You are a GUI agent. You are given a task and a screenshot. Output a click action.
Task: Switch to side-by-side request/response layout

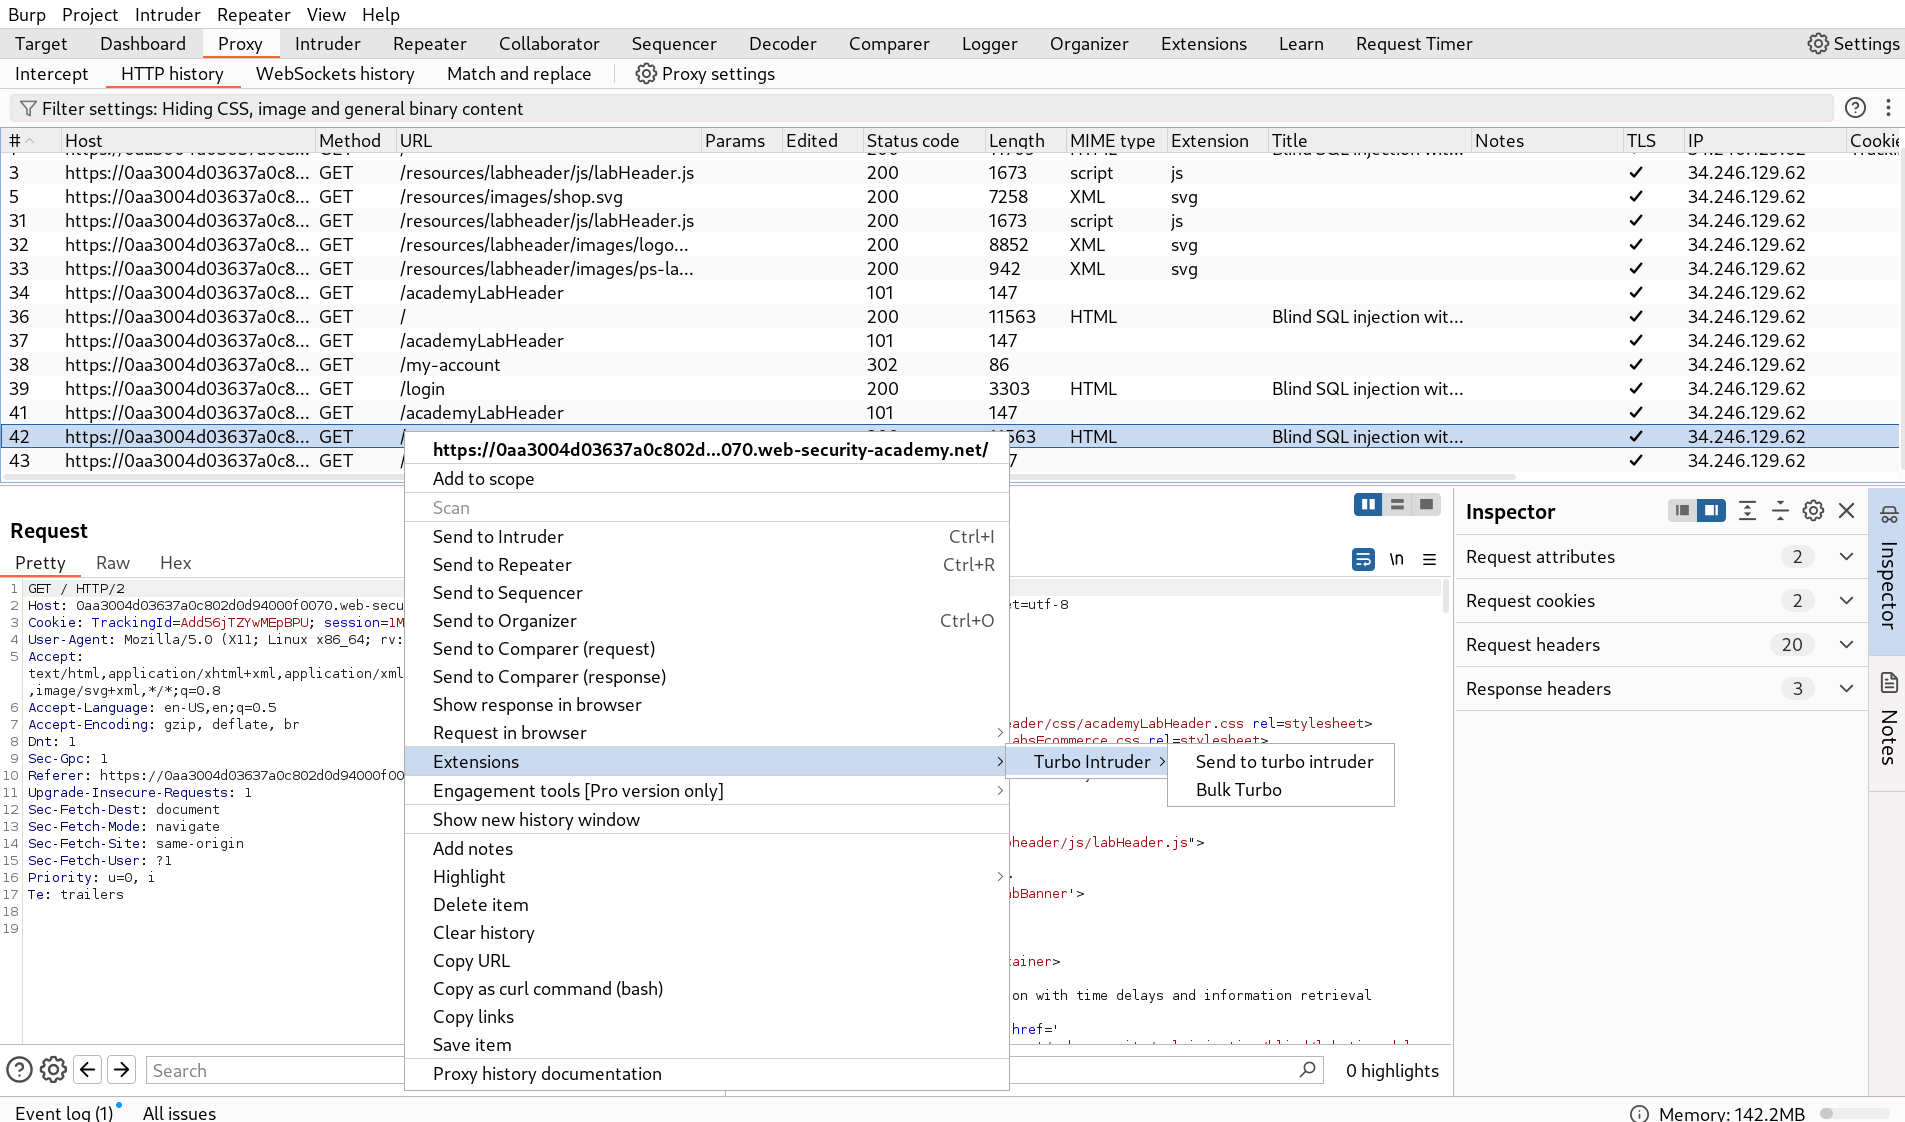pos(1368,504)
